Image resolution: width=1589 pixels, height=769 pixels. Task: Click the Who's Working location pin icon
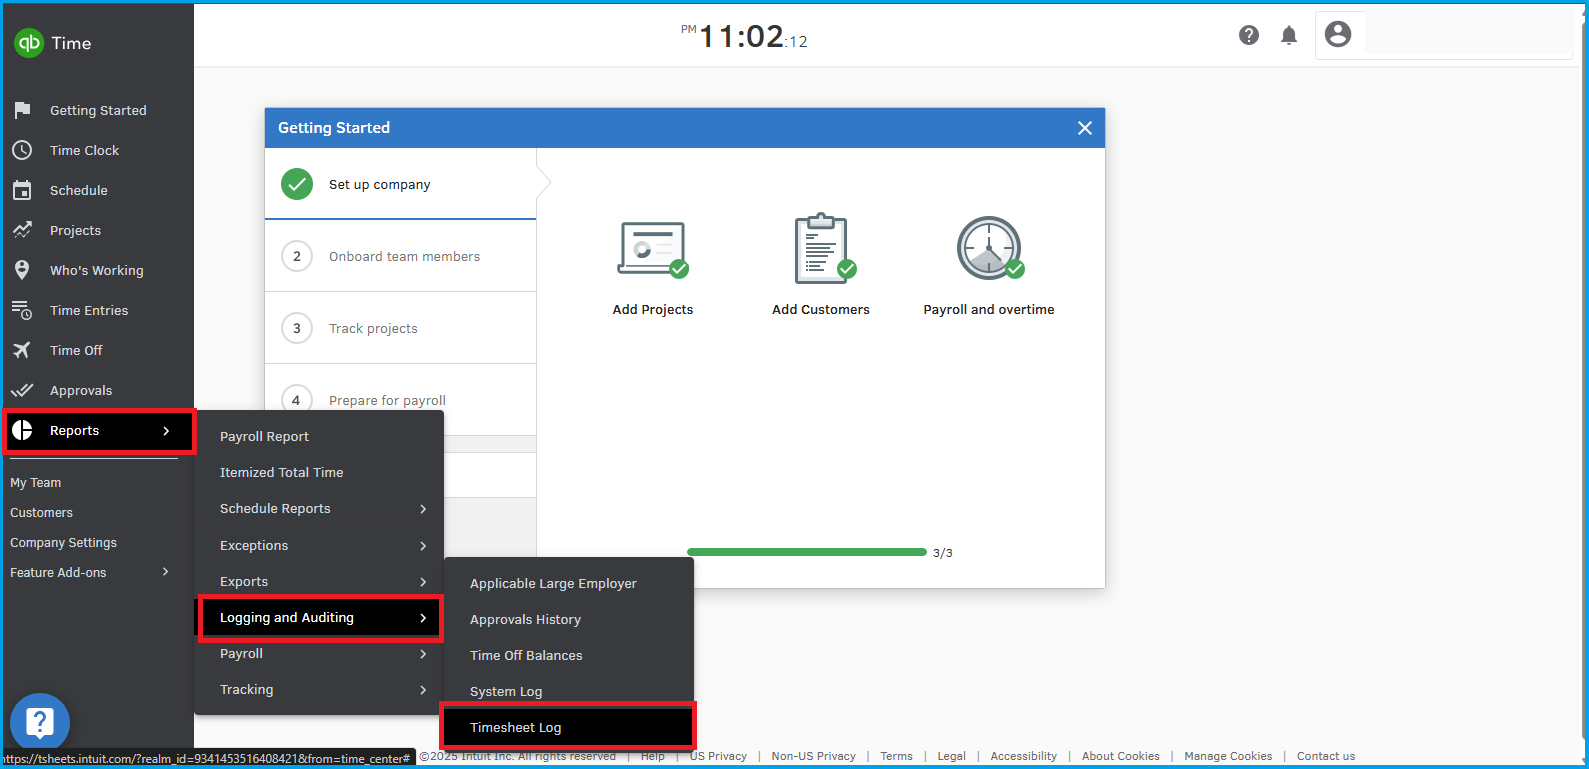coord(22,270)
